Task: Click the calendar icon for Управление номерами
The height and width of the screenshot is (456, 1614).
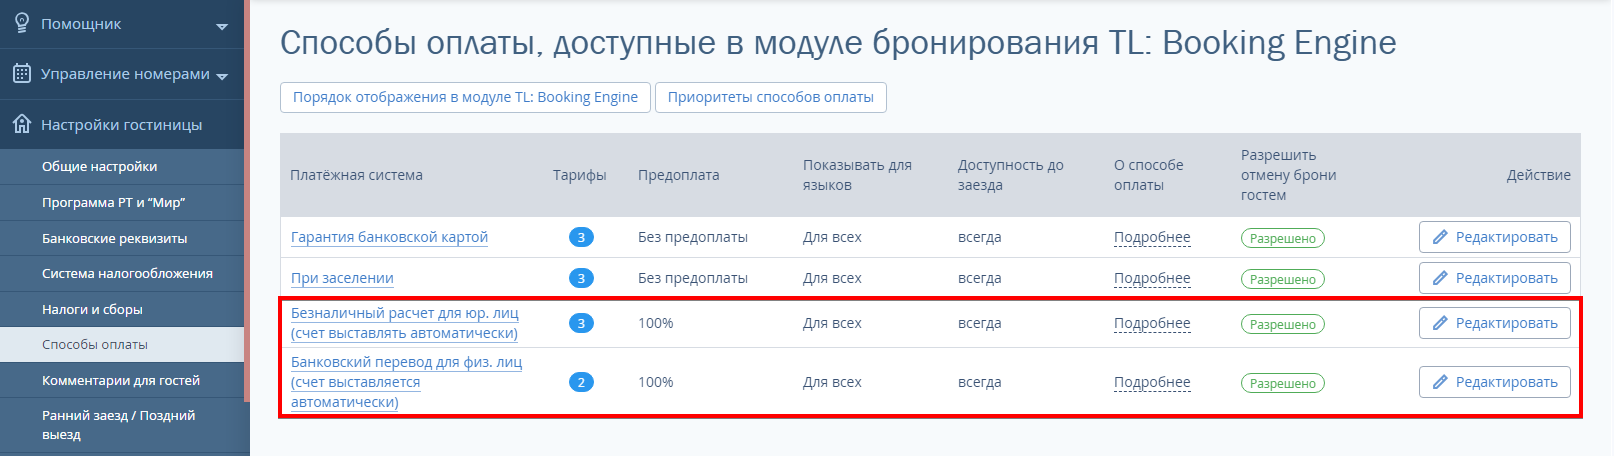Action: coord(21,73)
